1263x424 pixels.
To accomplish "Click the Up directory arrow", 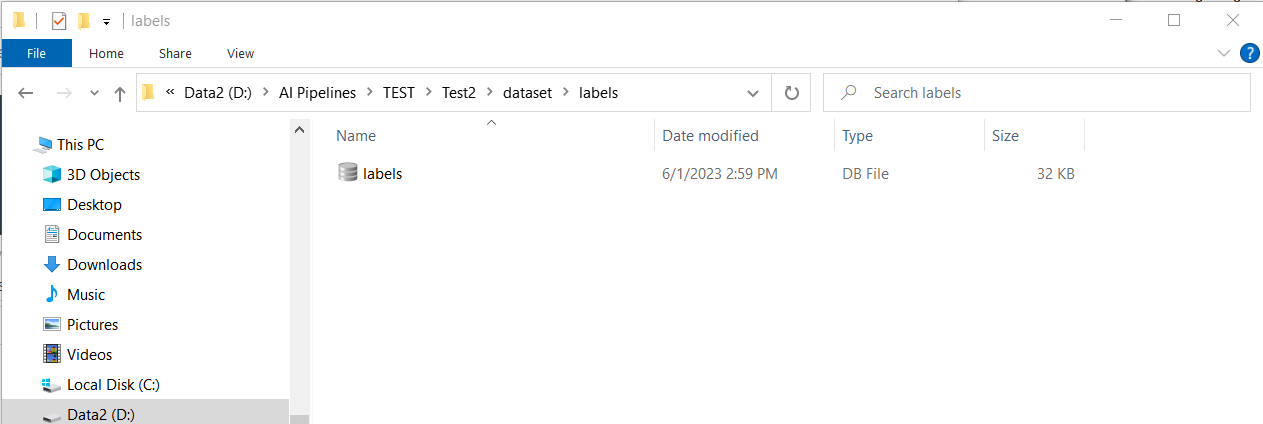I will coord(120,93).
